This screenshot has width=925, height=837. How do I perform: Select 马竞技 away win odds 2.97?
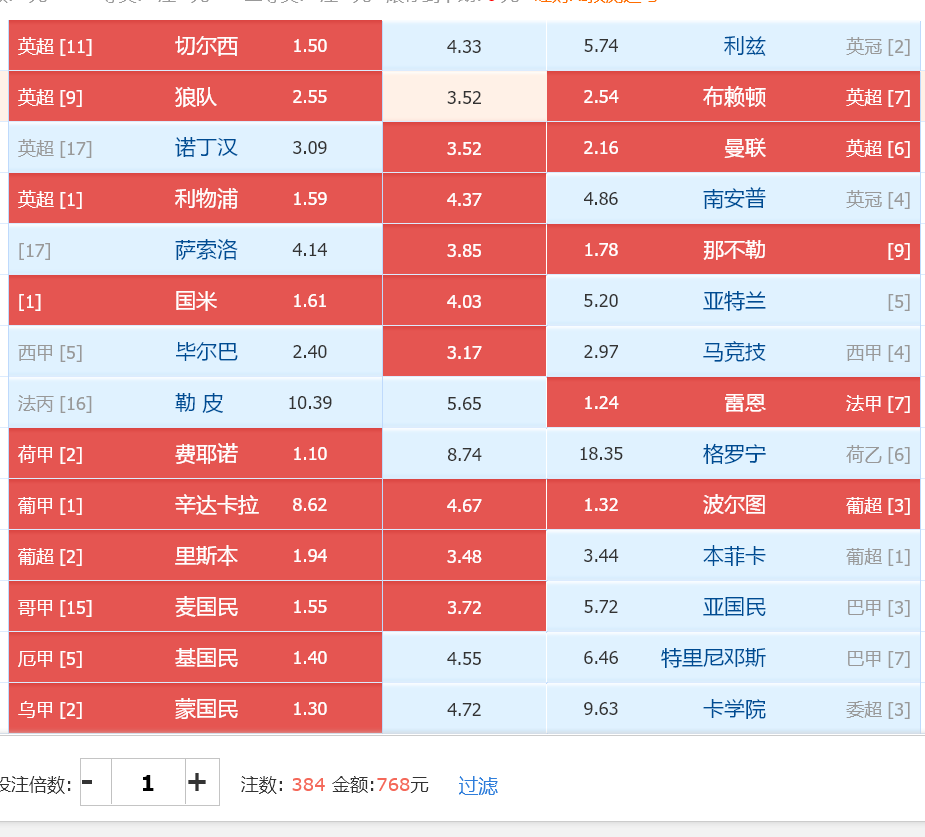click(x=733, y=352)
